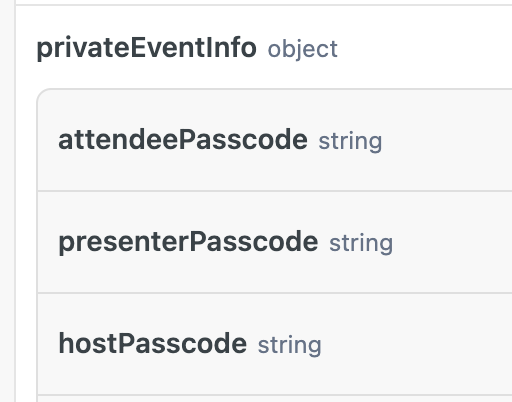
Task: Click gray margin outside the schema panel
Action: click(x=7, y=200)
